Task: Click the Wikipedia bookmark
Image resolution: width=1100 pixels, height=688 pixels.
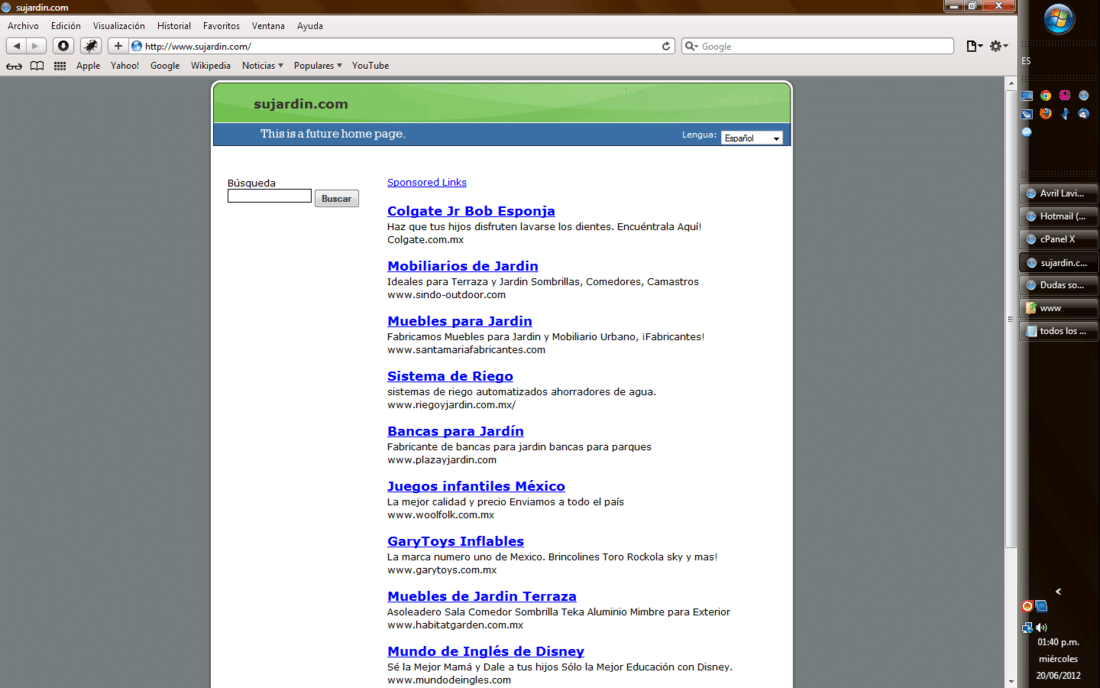Action: (210, 66)
